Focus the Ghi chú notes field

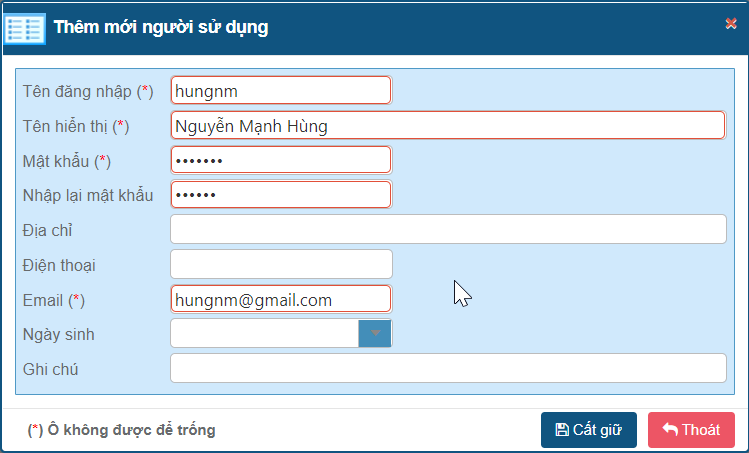[447, 368]
